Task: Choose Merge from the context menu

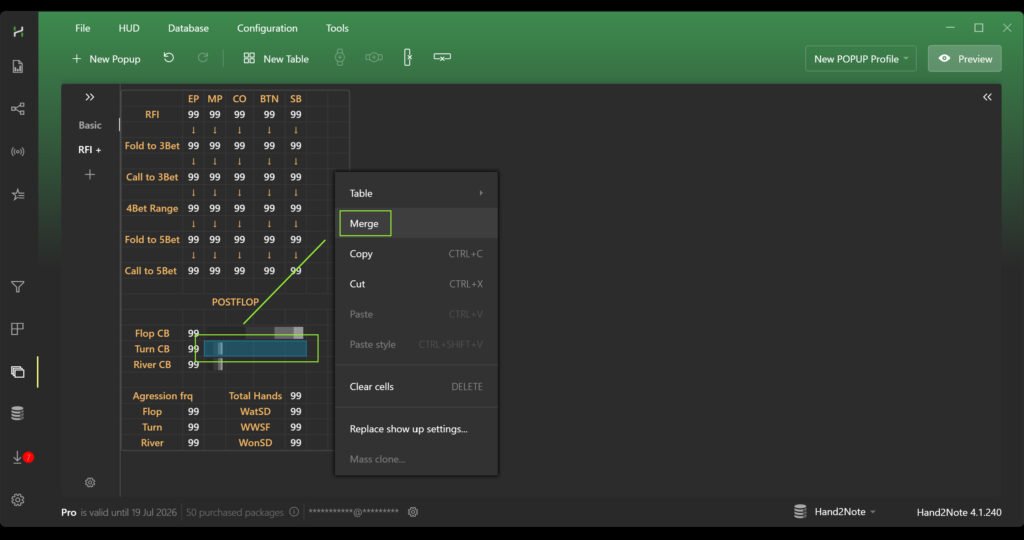Action: [364, 224]
